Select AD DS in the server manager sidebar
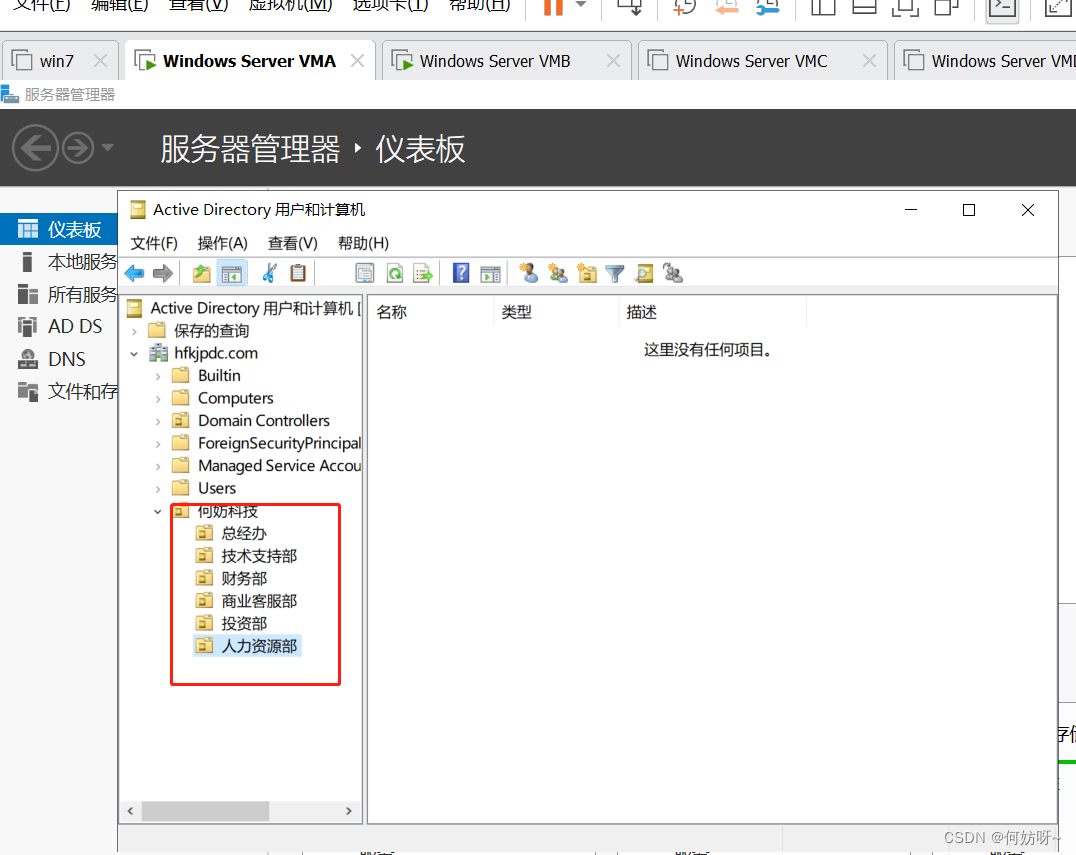Viewport: 1076px width, 855px height. tap(75, 327)
